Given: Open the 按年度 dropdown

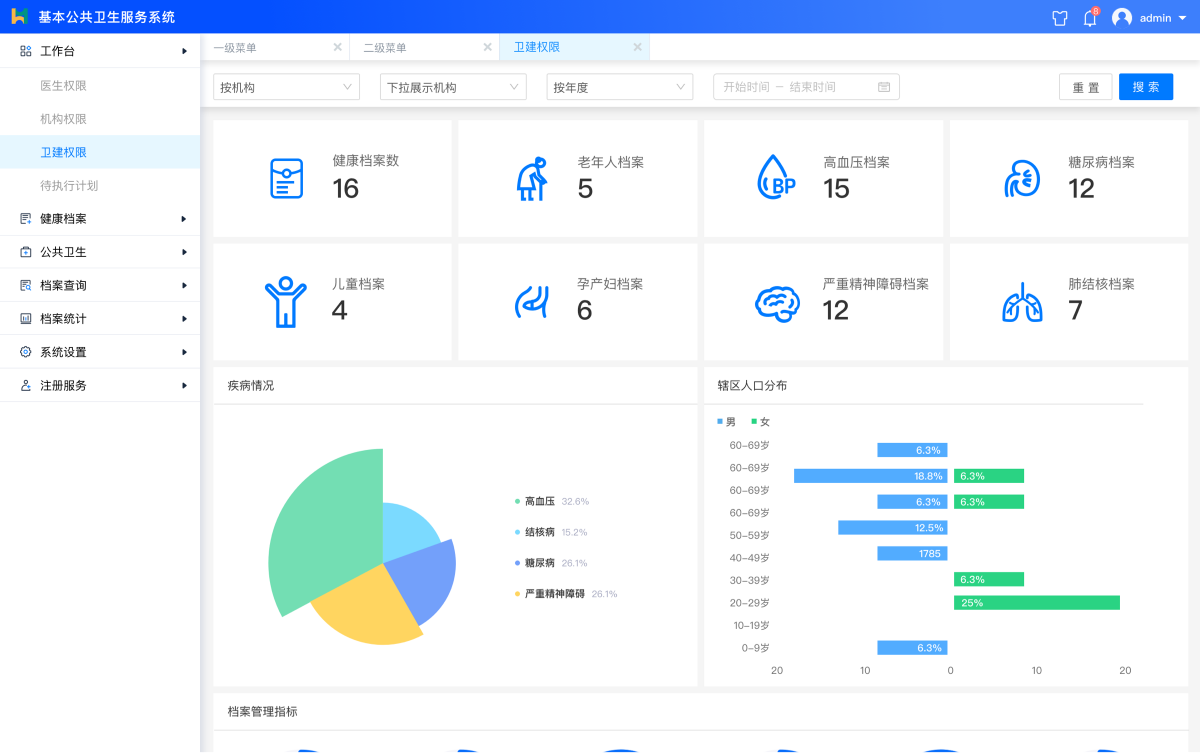Looking at the screenshot, I should tap(620, 87).
